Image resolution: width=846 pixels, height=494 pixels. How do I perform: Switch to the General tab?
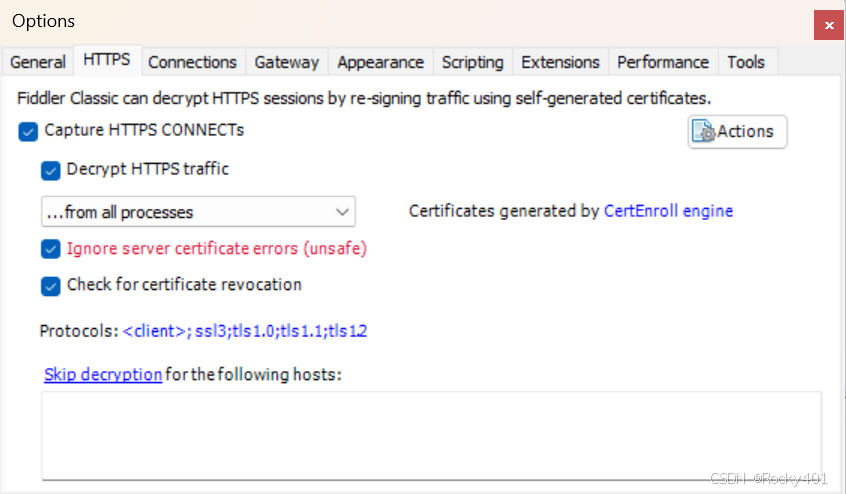click(38, 62)
